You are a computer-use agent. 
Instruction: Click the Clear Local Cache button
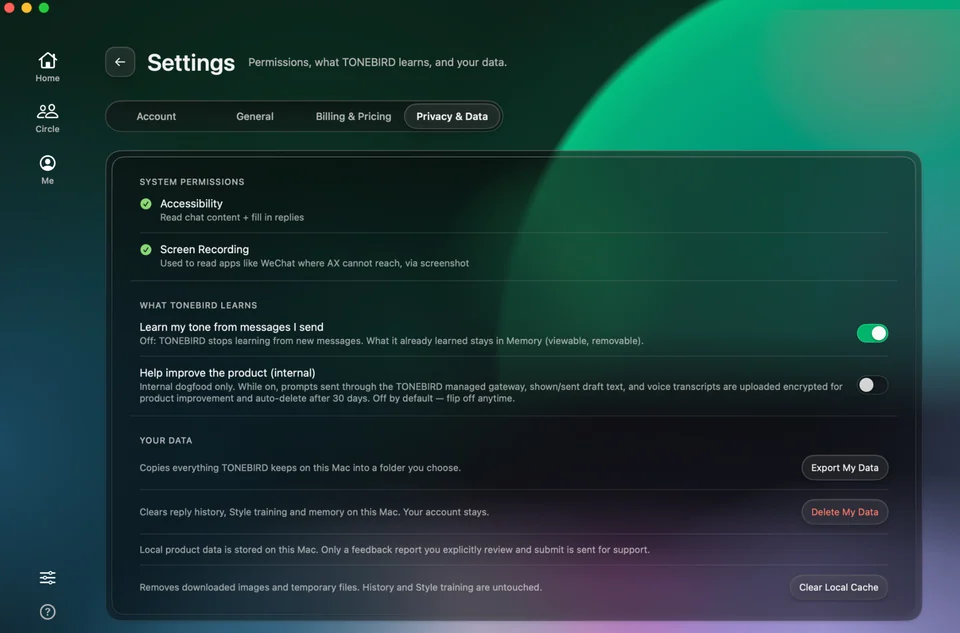coord(838,587)
